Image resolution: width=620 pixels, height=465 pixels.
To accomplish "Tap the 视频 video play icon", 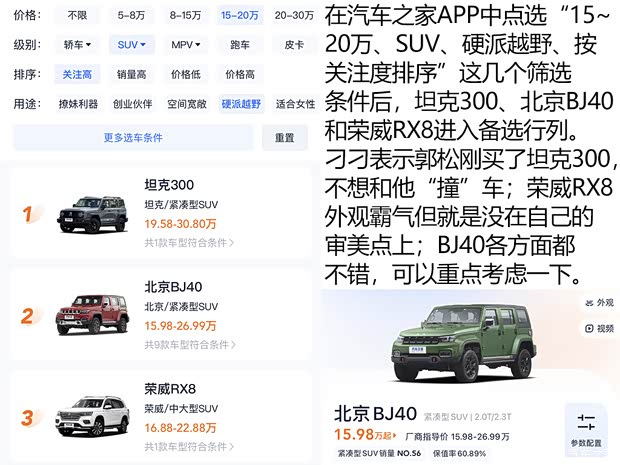I will [x=589, y=328].
